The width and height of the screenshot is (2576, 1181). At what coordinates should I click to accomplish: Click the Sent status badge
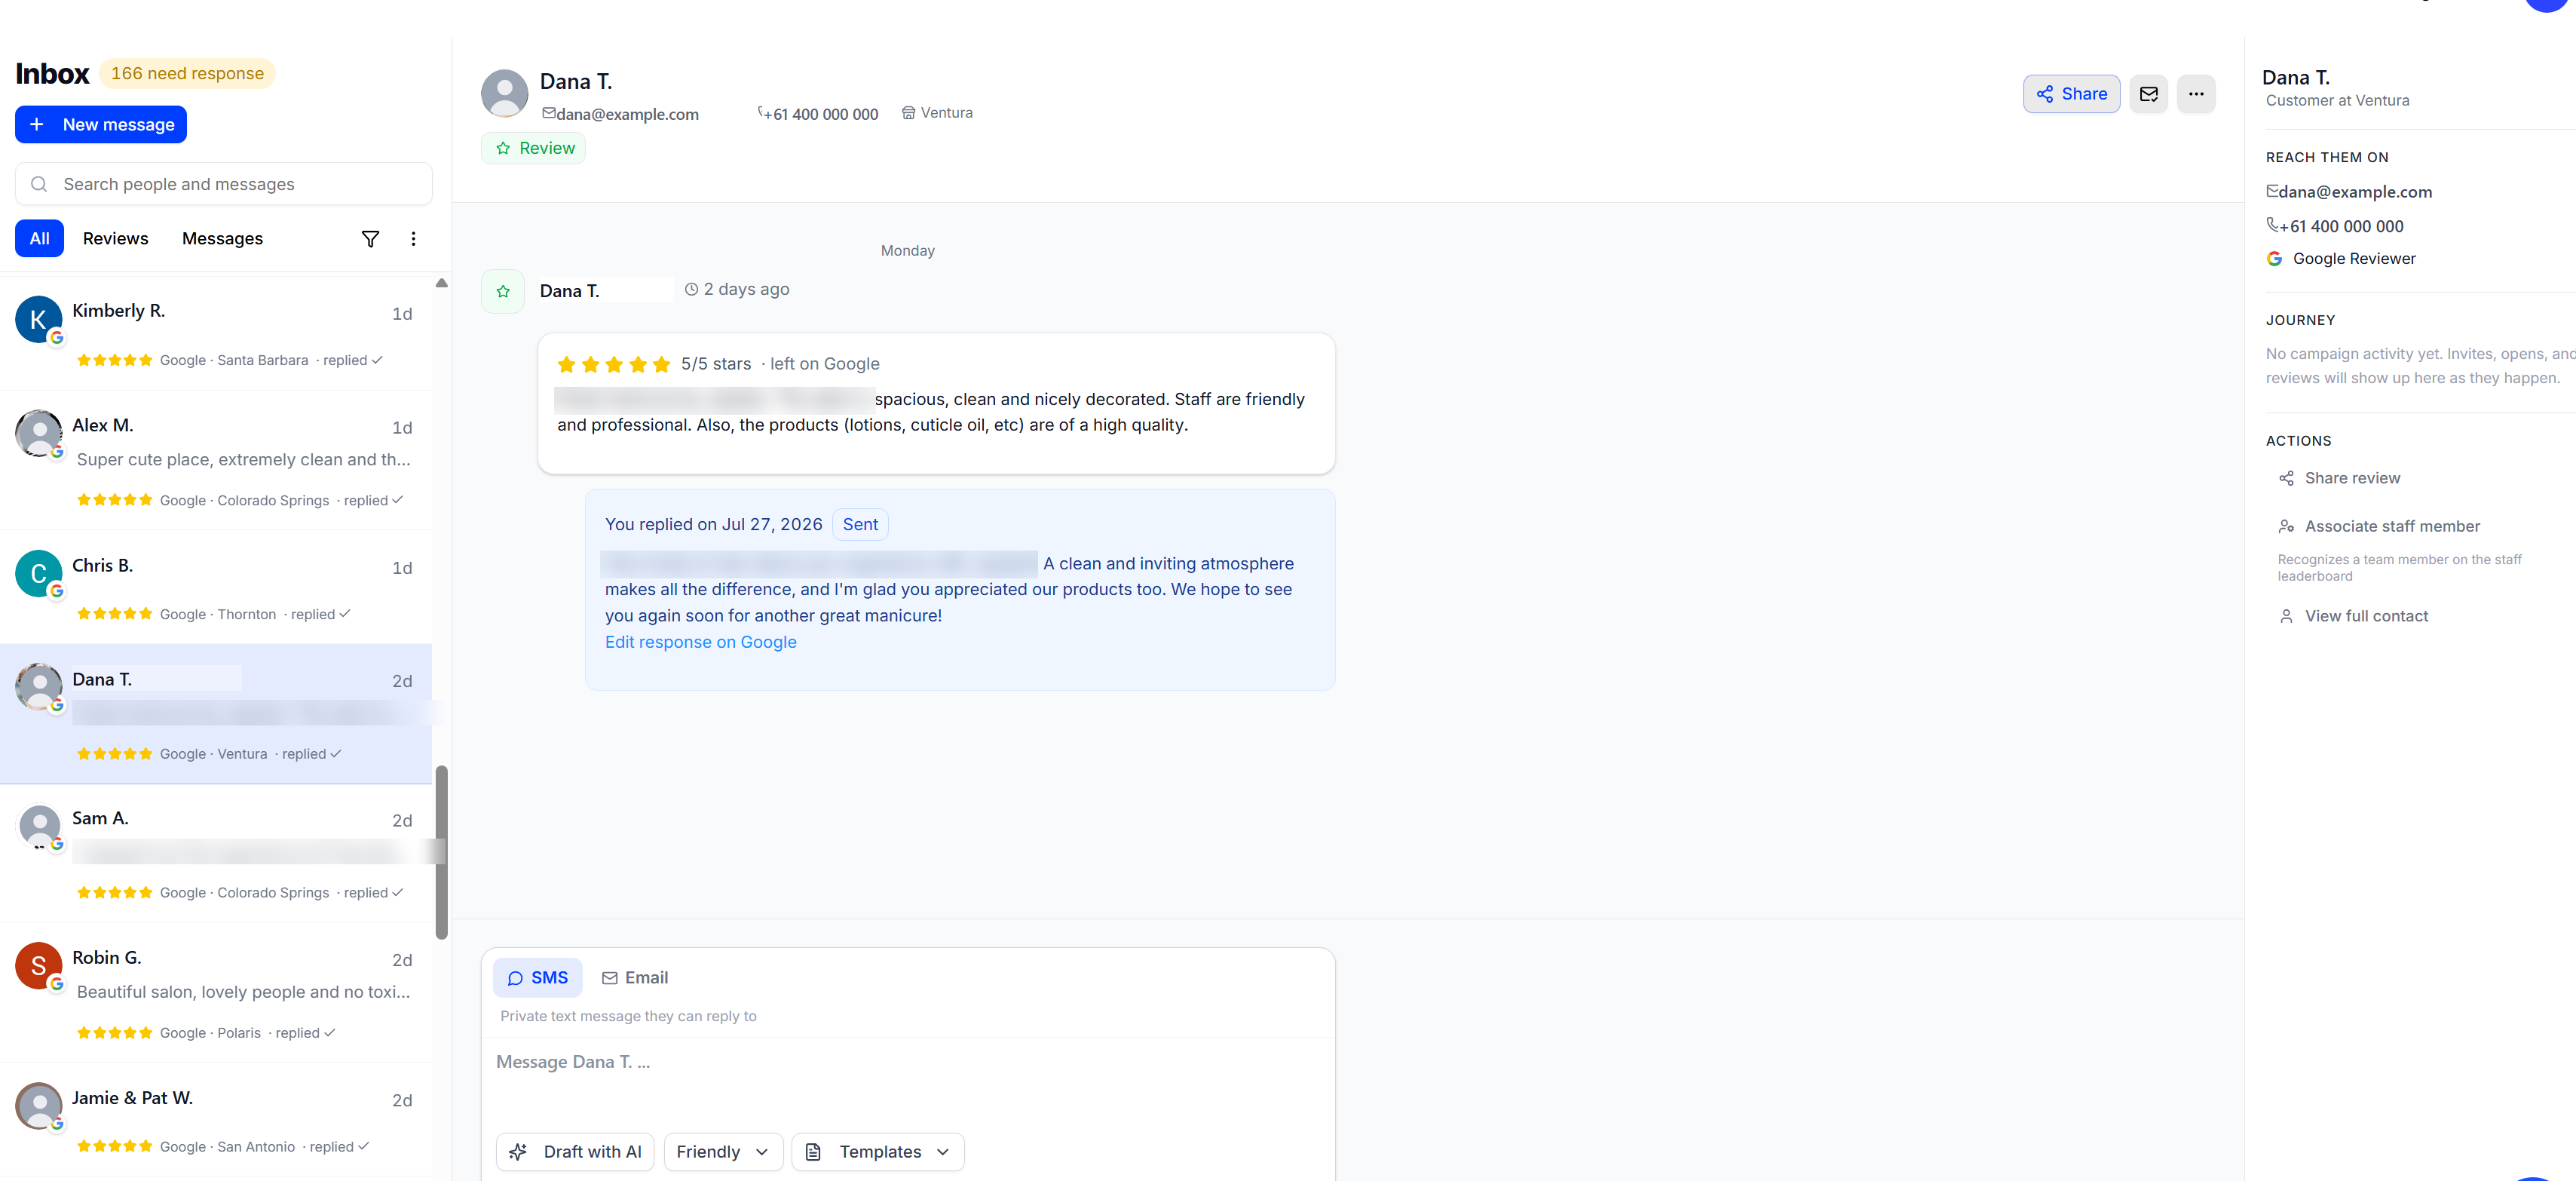pyautogui.click(x=860, y=524)
